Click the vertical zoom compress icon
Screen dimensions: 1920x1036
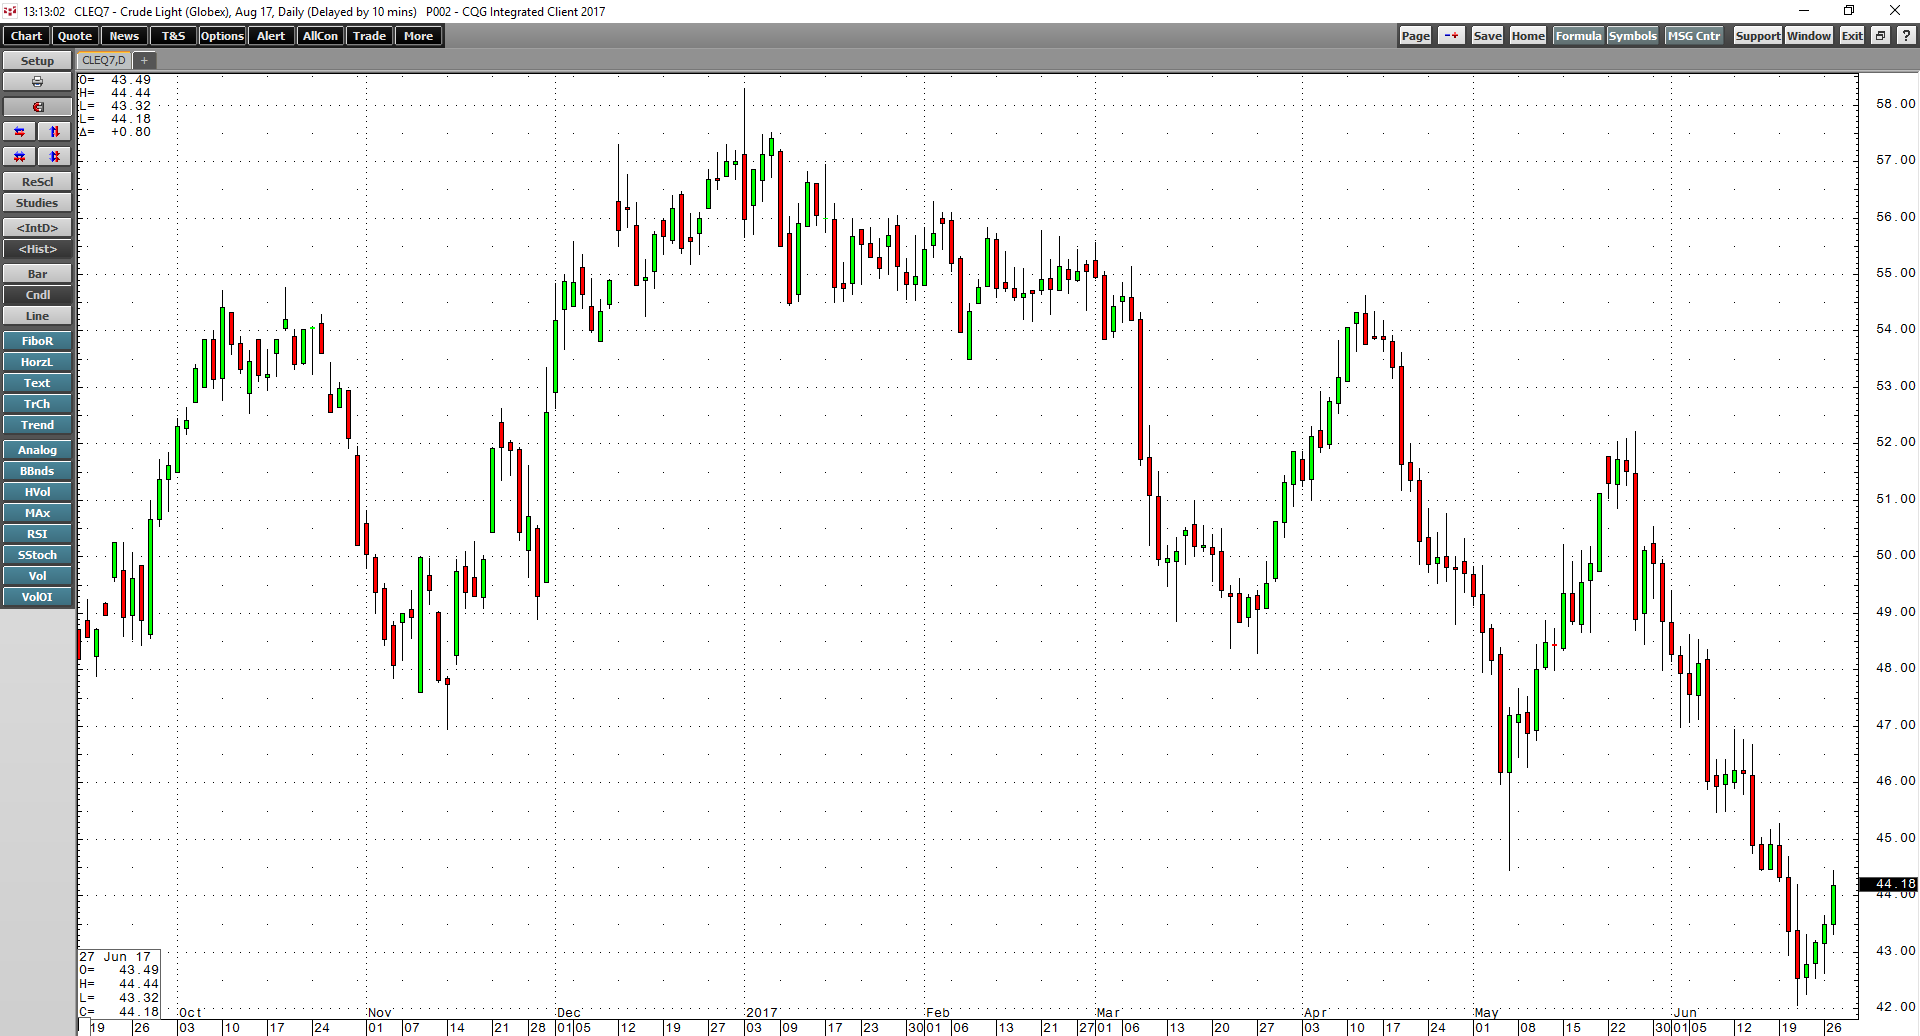pos(54,156)
